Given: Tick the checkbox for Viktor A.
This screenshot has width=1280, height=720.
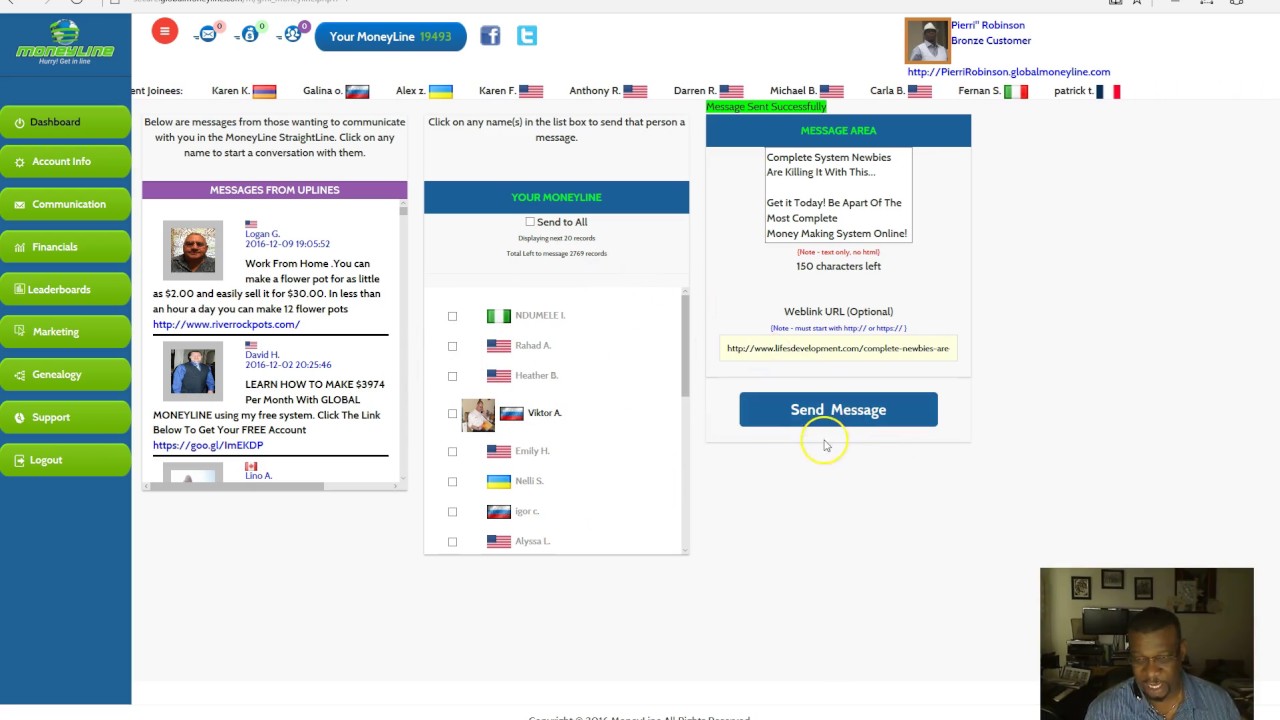Looking at the screenshot, I should coord(452,413).
